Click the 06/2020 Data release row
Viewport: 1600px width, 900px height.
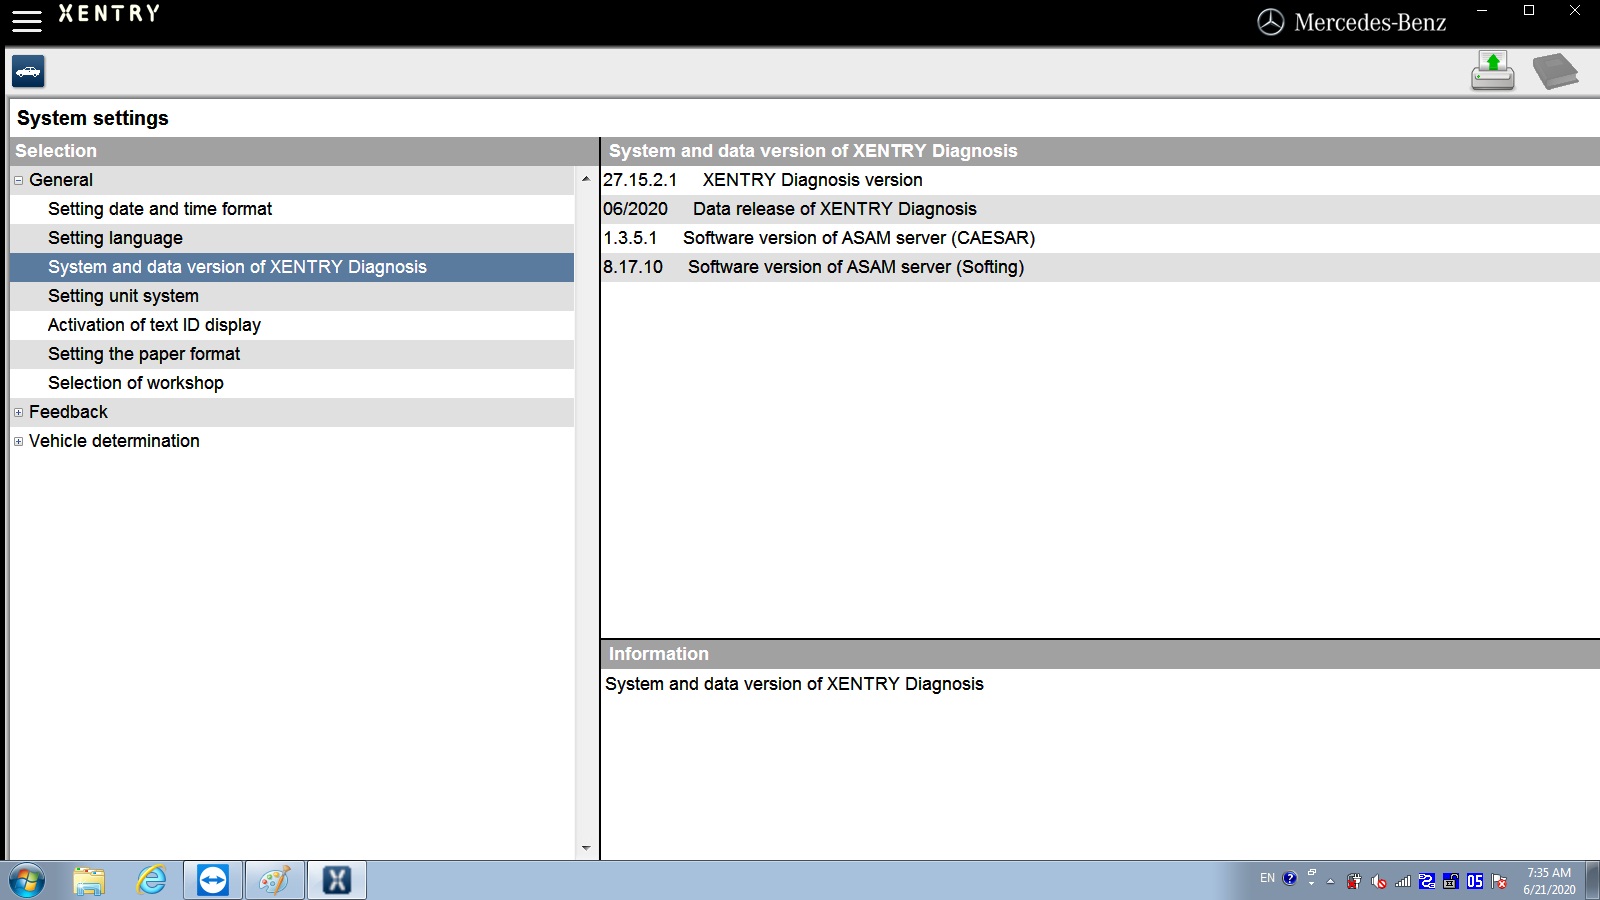click(1100, 209)
